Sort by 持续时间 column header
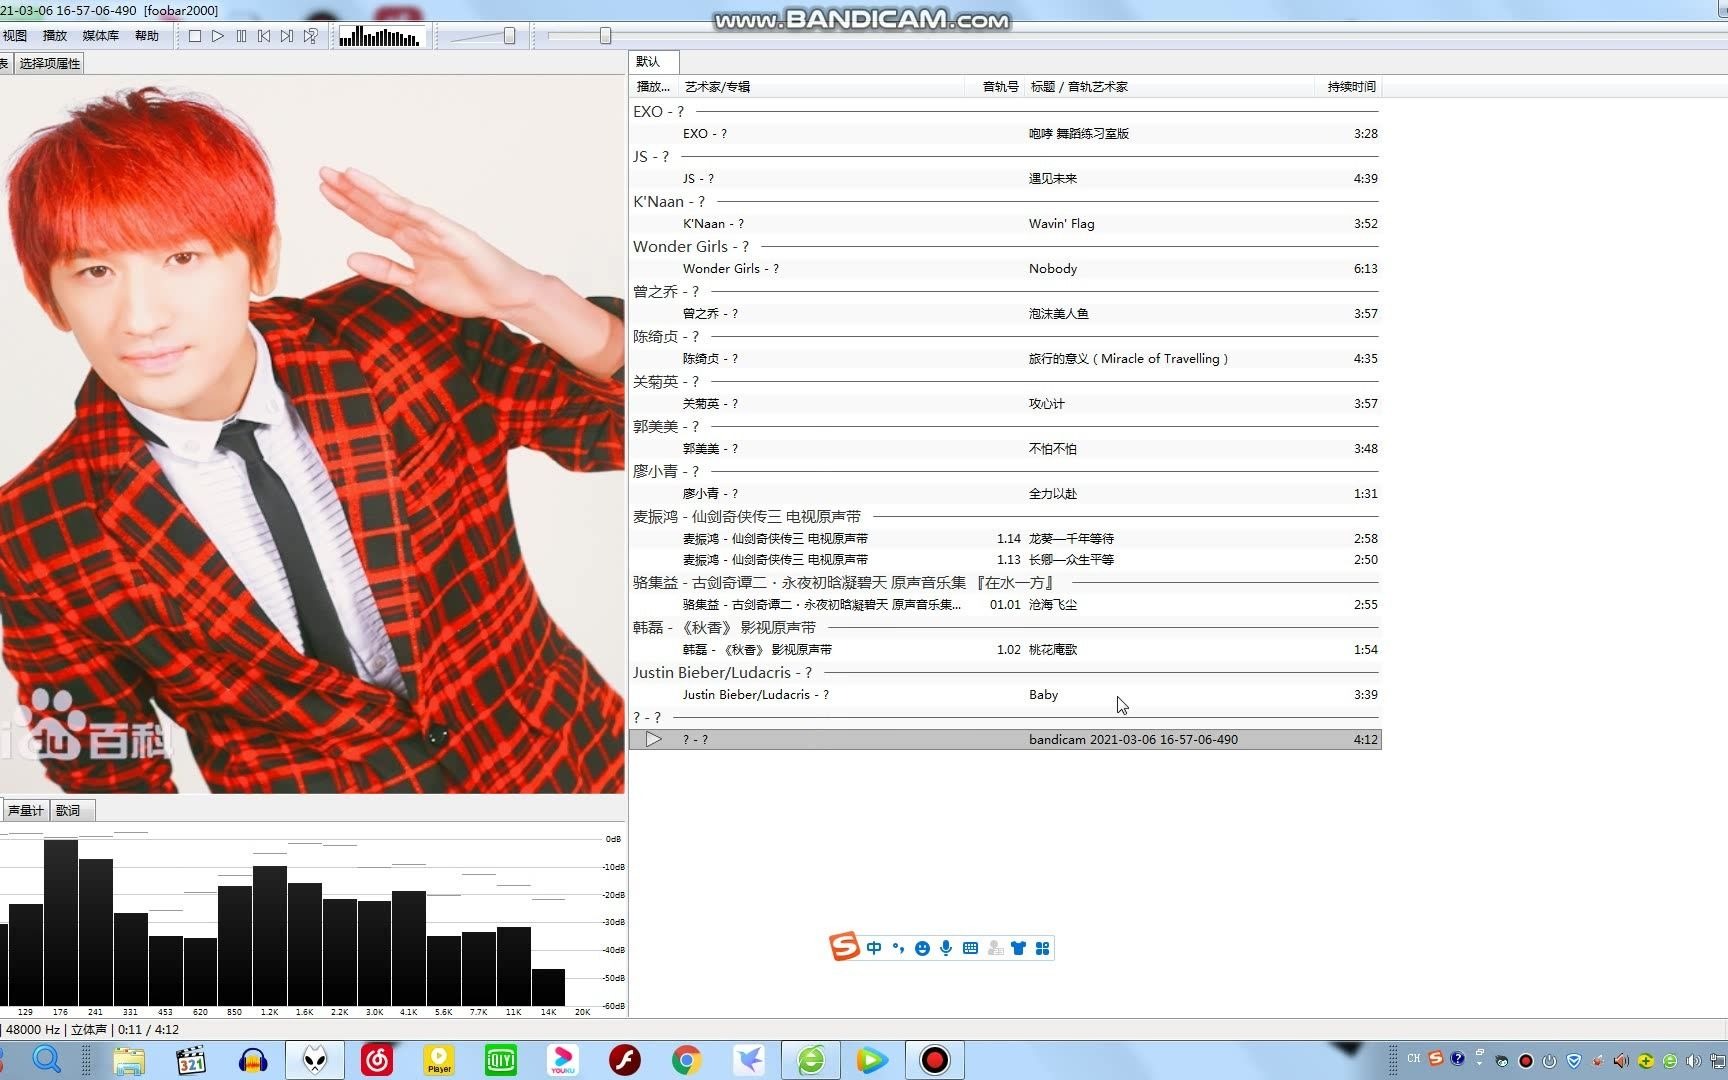Screen dimensions: 1728x1080 tap(1348, 87)
